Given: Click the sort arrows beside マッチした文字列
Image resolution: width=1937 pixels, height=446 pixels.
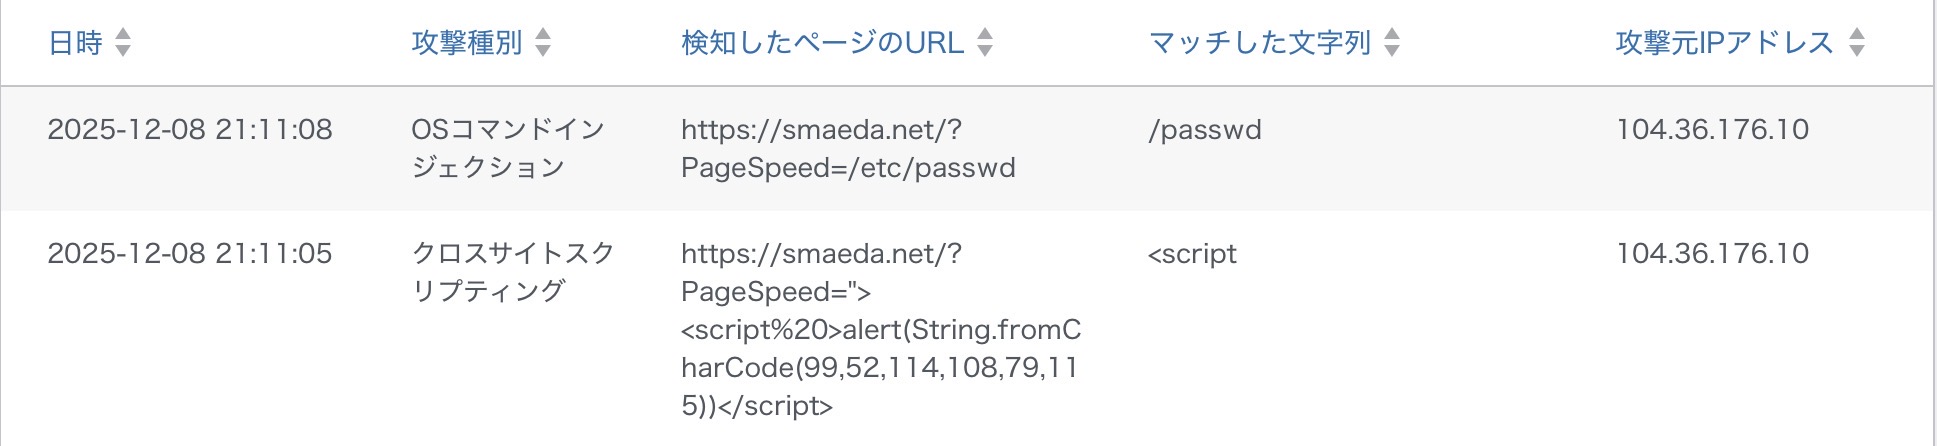Looking at the screenshot, I should [1392, 42].
